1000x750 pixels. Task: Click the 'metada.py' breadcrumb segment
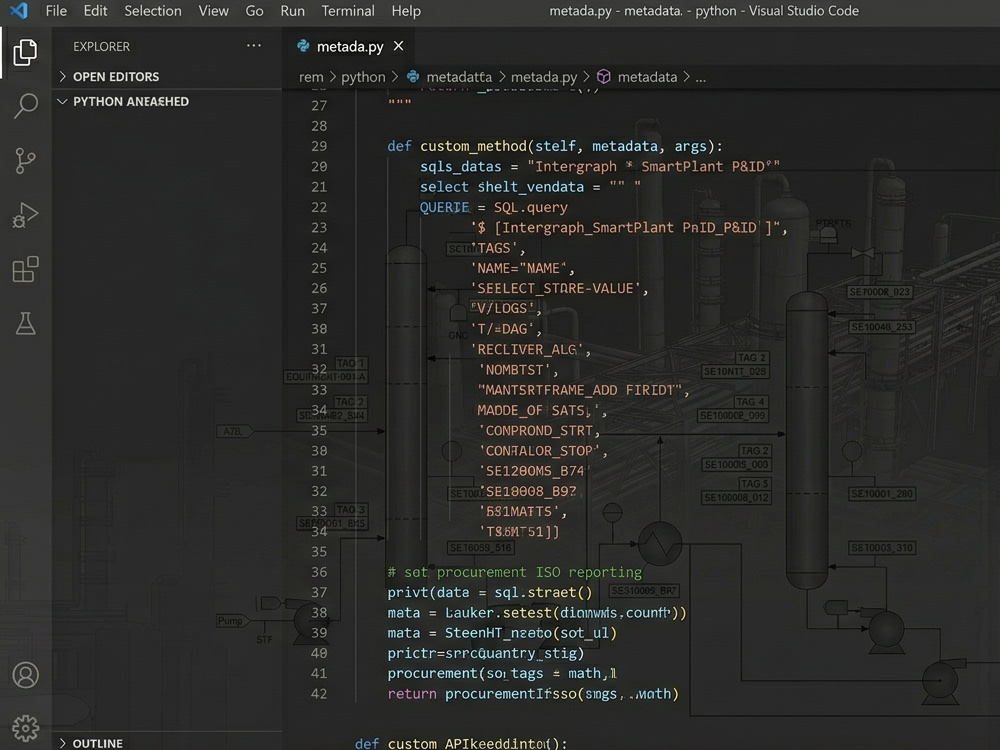[543, 77]
